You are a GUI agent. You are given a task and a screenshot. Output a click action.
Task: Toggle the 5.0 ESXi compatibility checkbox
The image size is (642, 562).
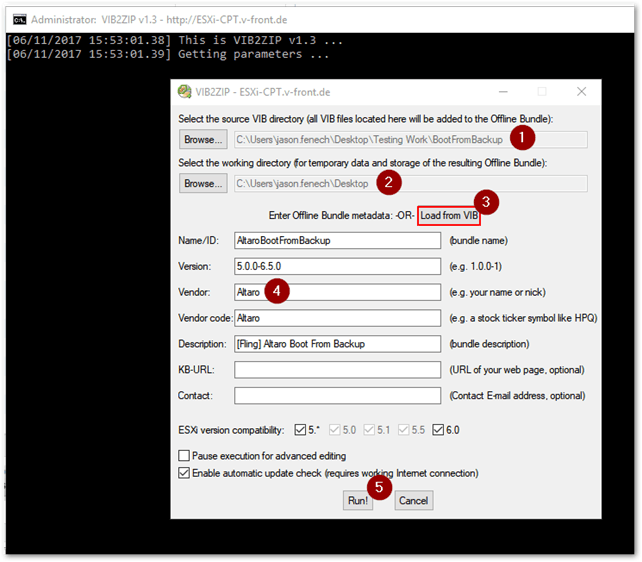(334, 430)
